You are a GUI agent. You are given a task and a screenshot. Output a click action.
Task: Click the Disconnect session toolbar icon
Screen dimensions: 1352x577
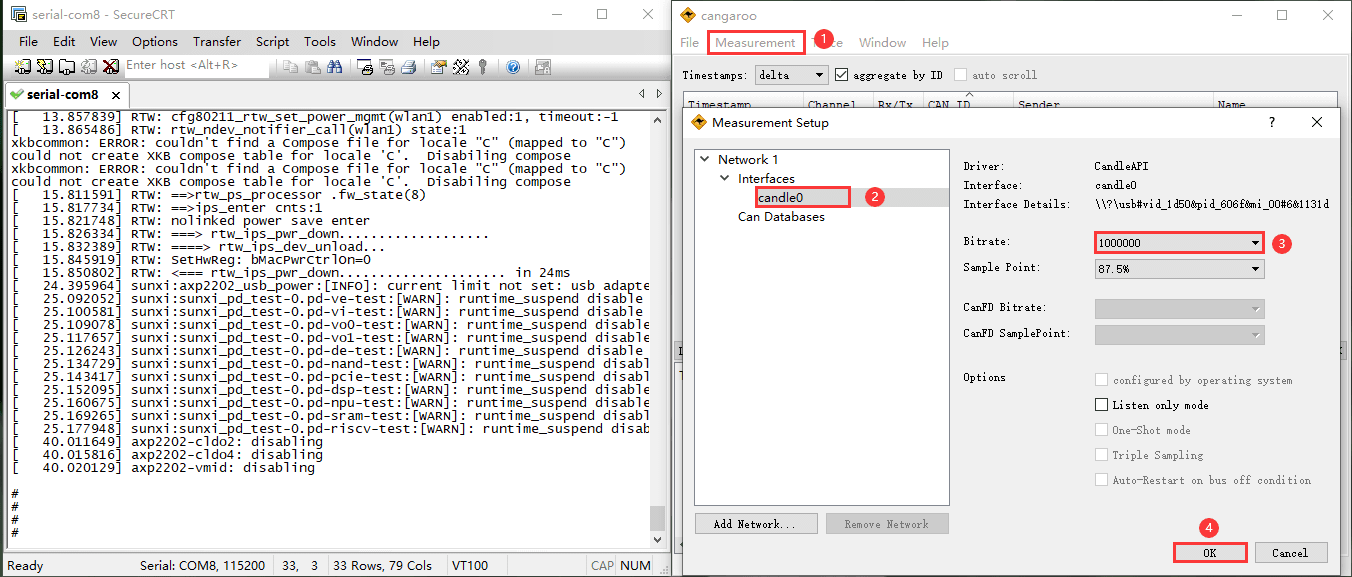[110, 66]
